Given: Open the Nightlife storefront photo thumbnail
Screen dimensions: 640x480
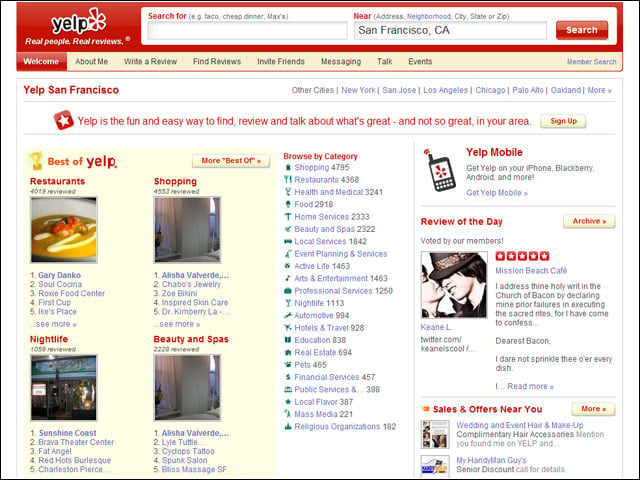Looking at the screenshot, I should coord(64,388).
